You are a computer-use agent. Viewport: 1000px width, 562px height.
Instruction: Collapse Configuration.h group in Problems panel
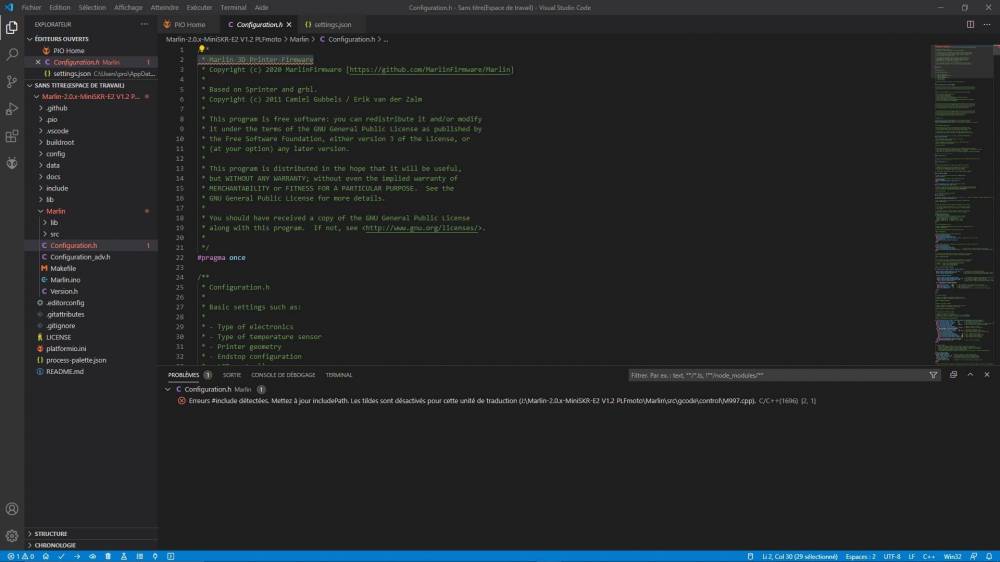coord(168,389)
